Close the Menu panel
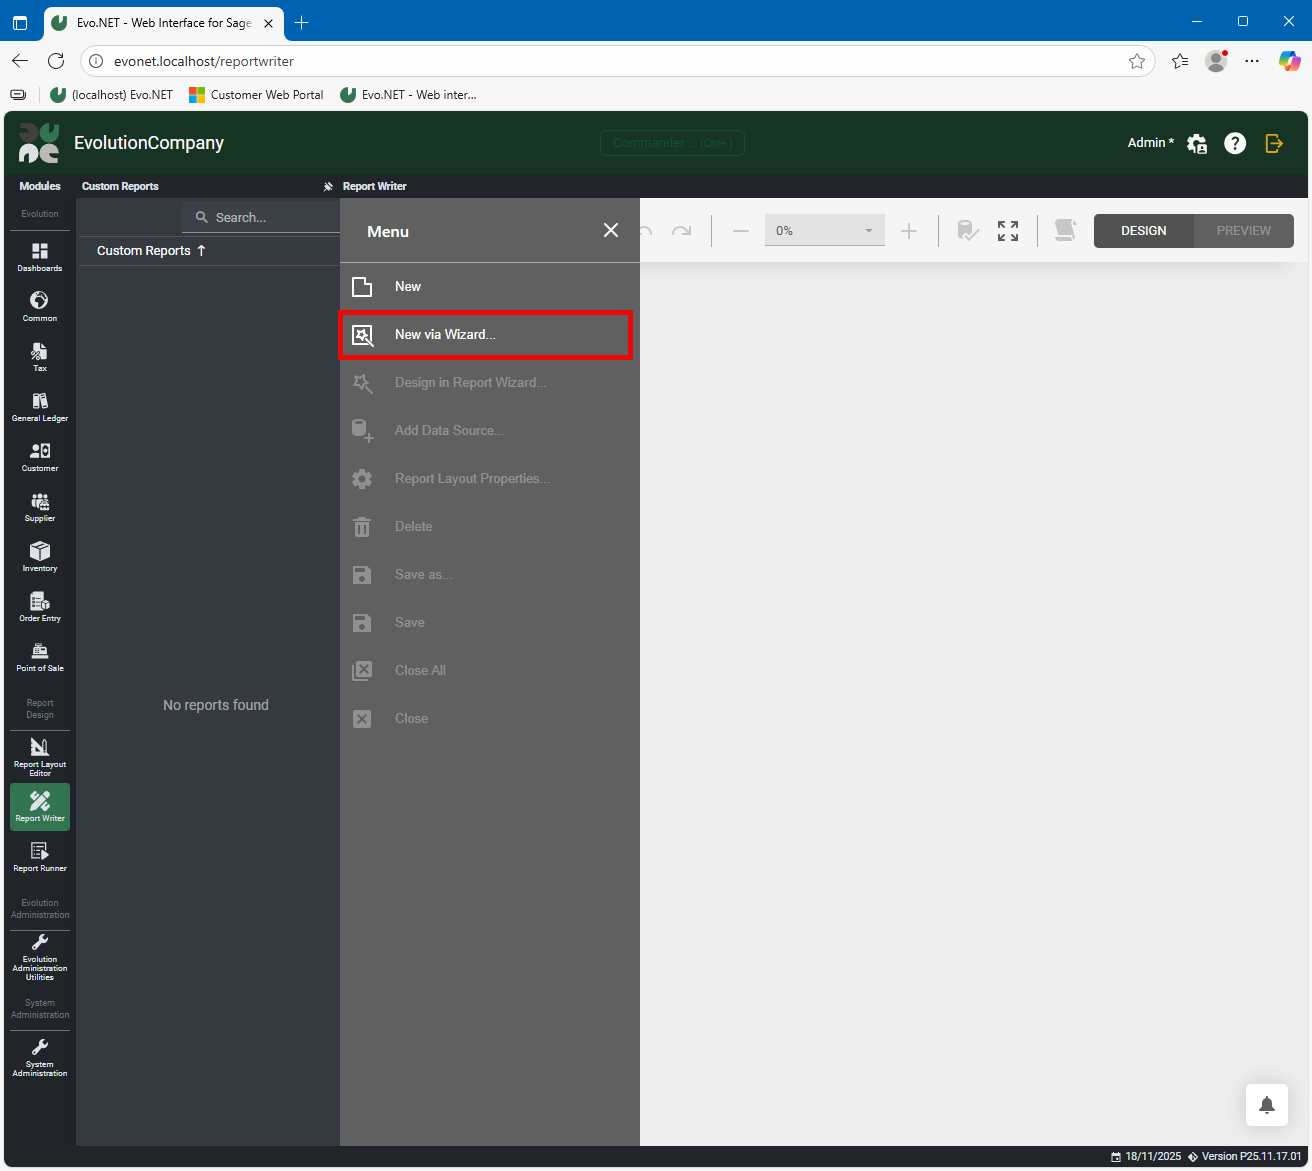The width and height of the screenshot is (1312, 1171). pyautogui.click(x=611, y=231)
